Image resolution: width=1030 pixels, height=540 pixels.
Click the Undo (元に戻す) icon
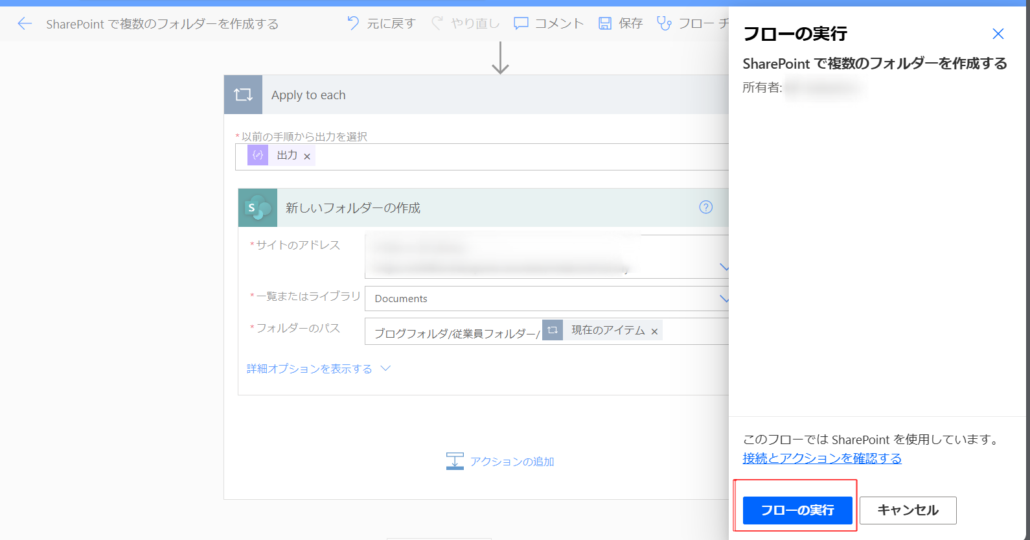point(353,23)
